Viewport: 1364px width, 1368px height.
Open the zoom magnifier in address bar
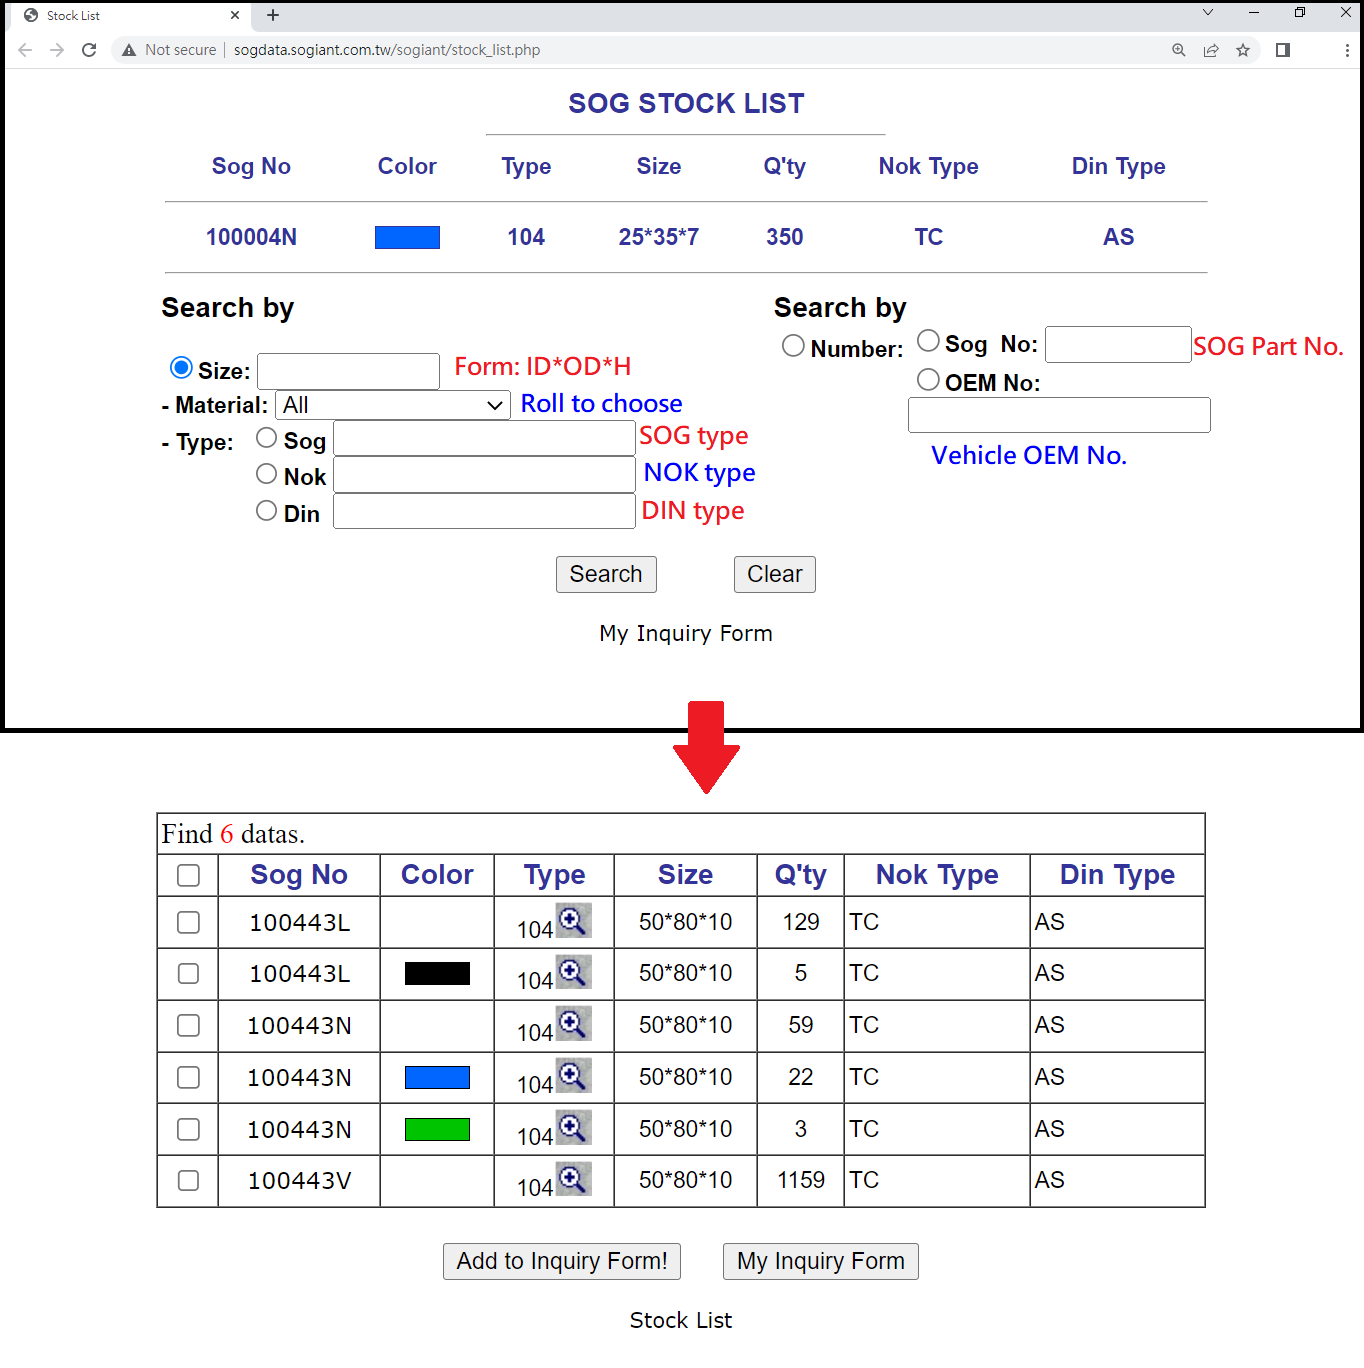point(1179,50)
